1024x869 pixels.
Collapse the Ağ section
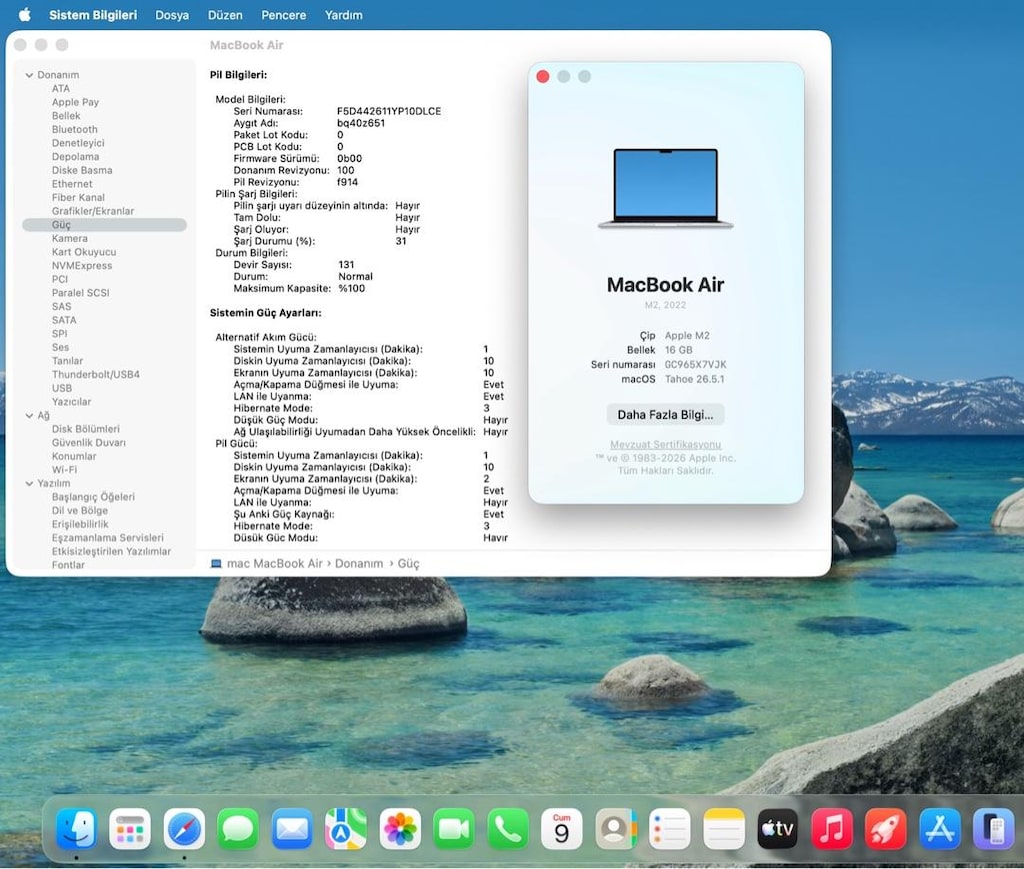click(x=29, y=415)
